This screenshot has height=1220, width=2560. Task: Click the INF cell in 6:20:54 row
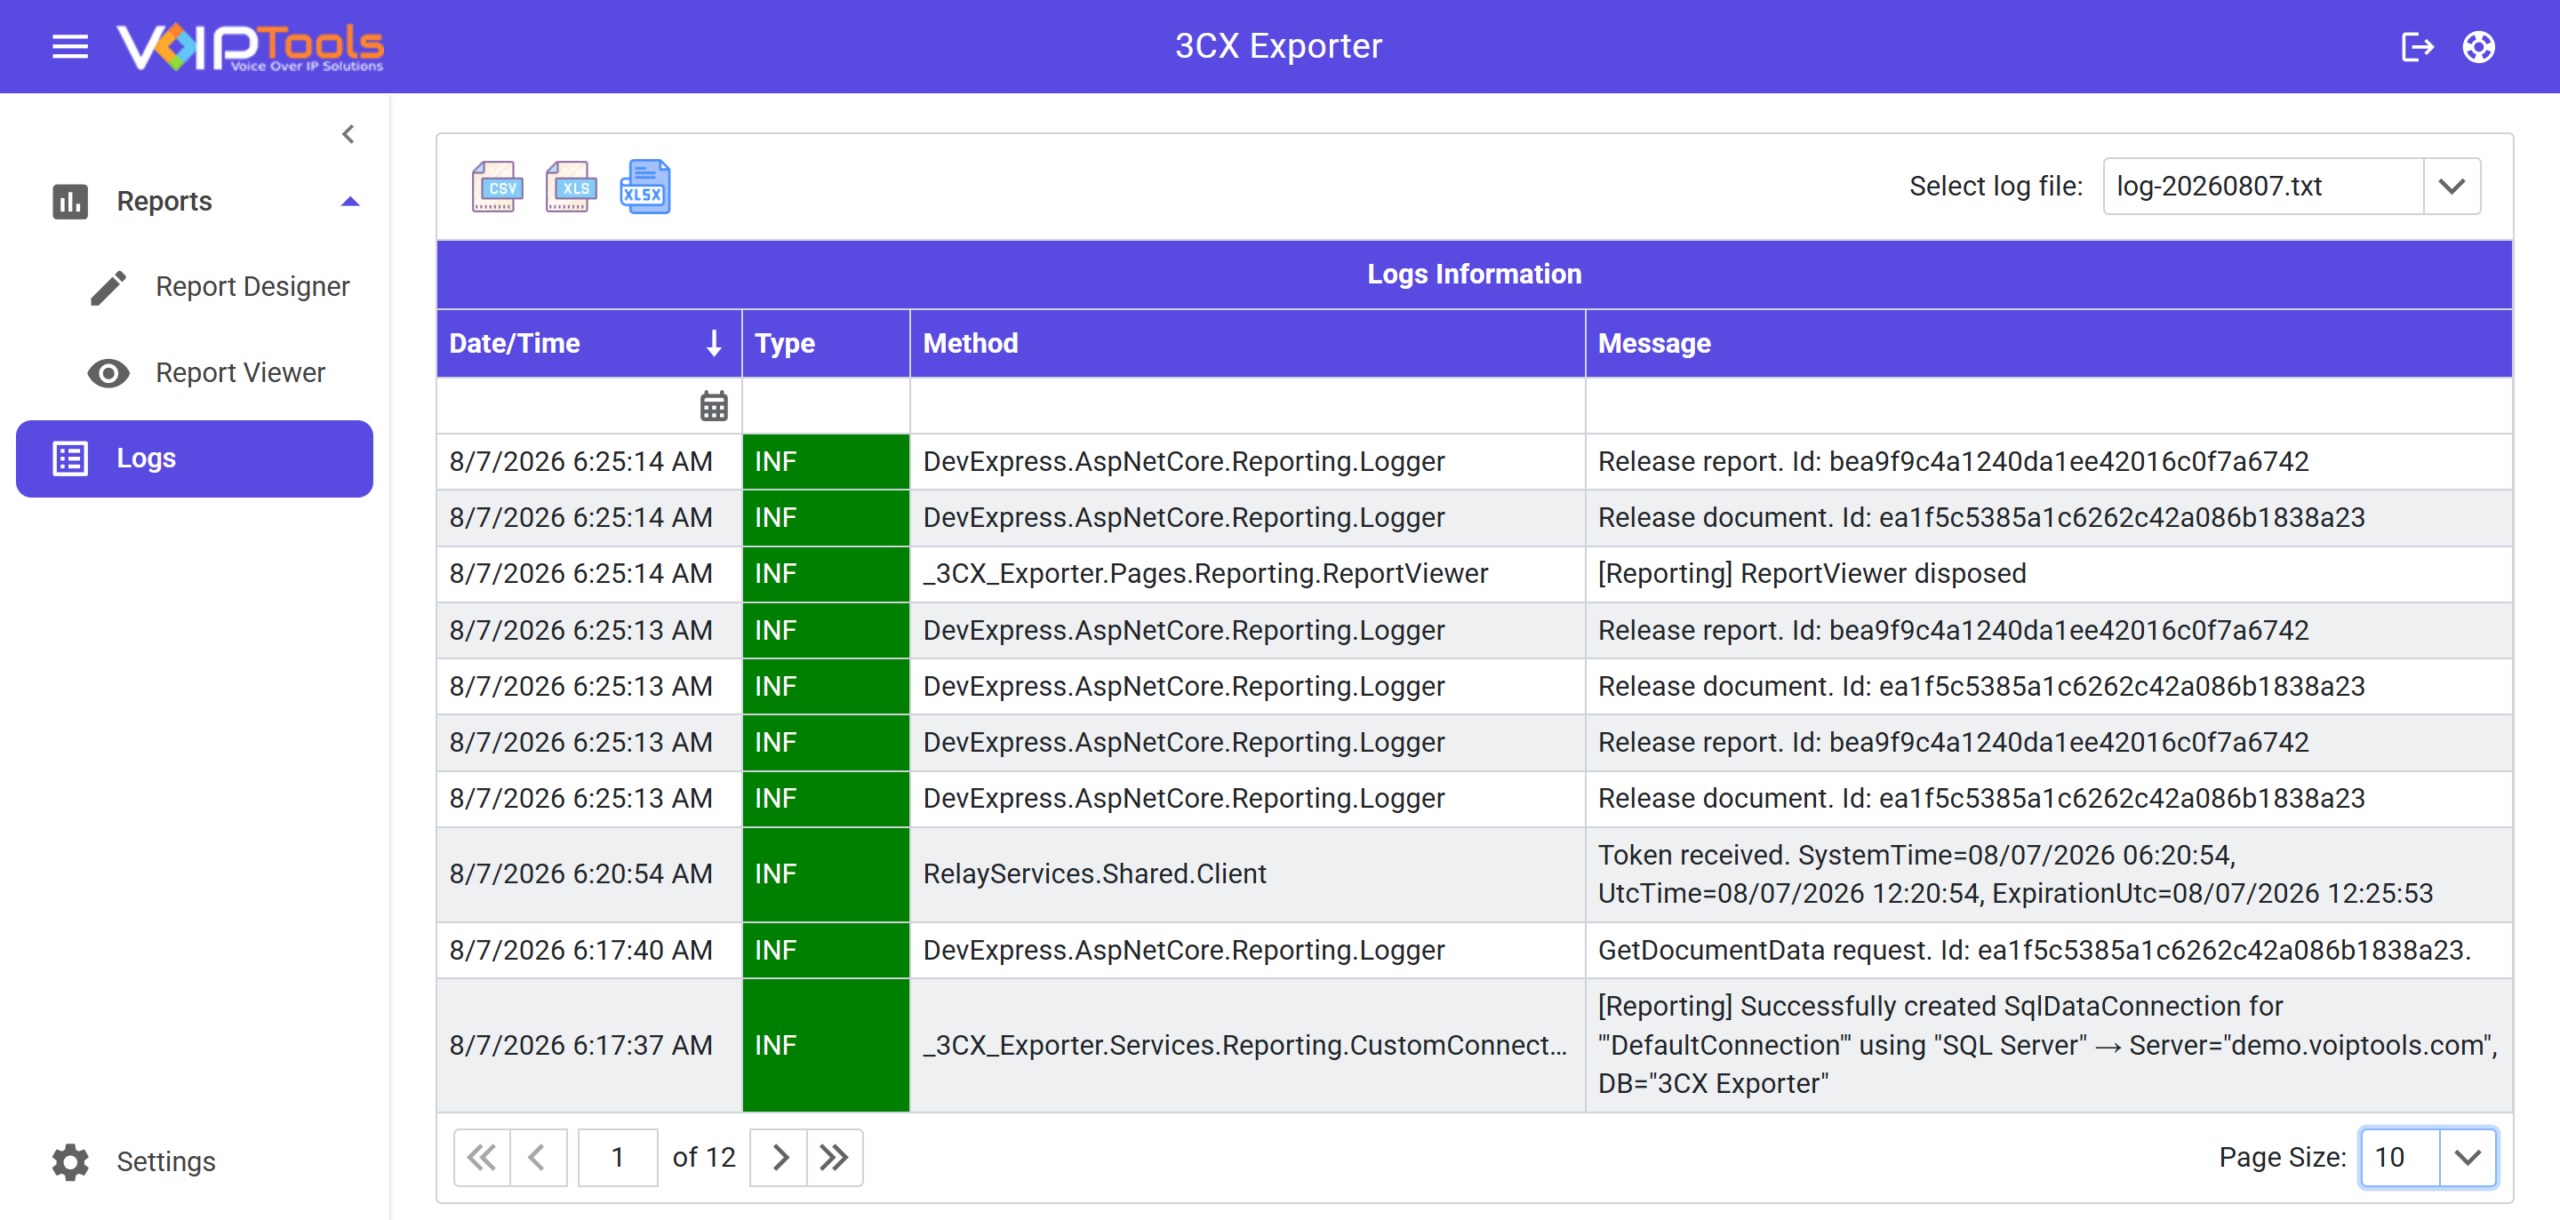pyautogui.click(x=826, y=874)
